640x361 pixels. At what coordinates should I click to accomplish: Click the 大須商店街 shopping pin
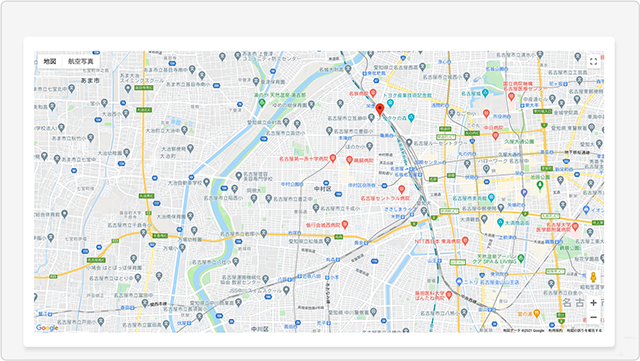[500, 223]
